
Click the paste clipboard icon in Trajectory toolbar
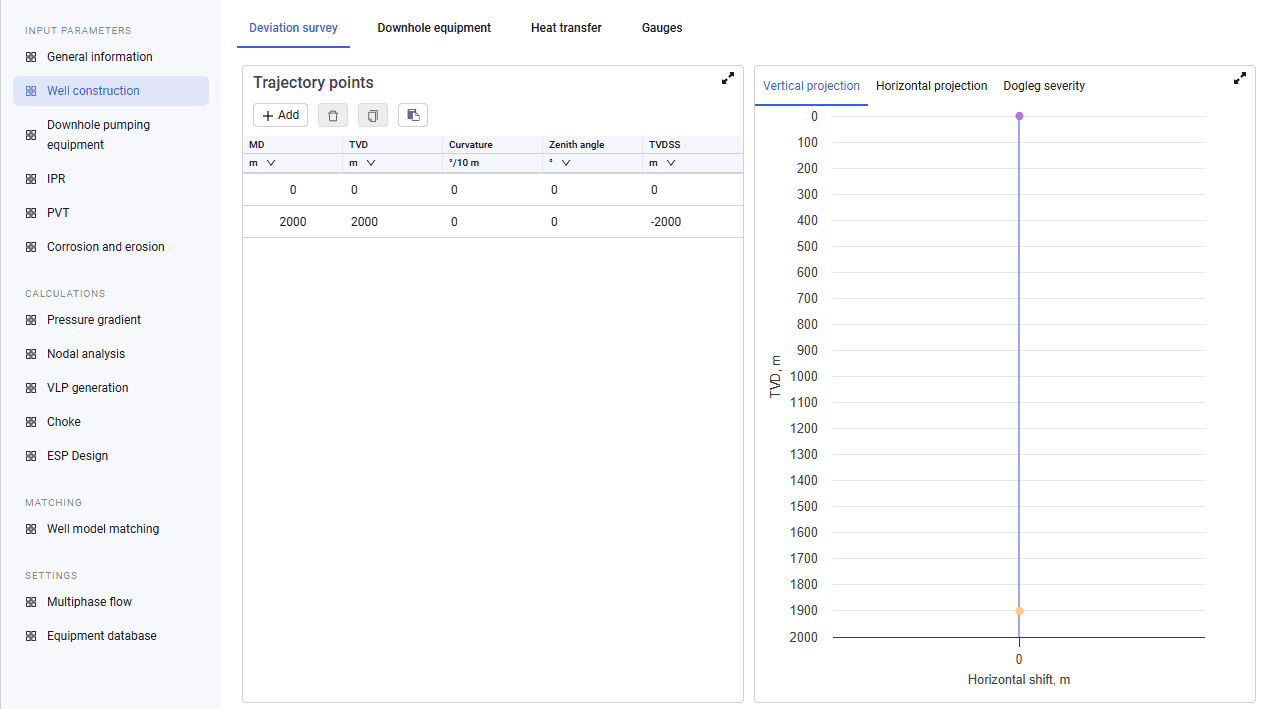click(413, 115)
